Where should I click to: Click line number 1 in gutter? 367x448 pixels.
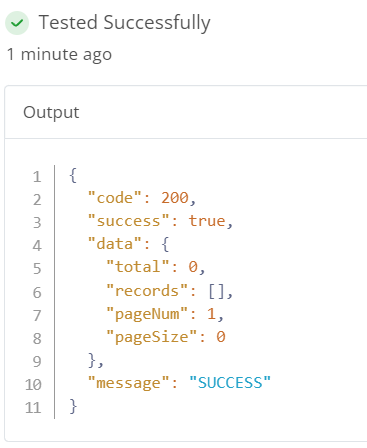37,177
